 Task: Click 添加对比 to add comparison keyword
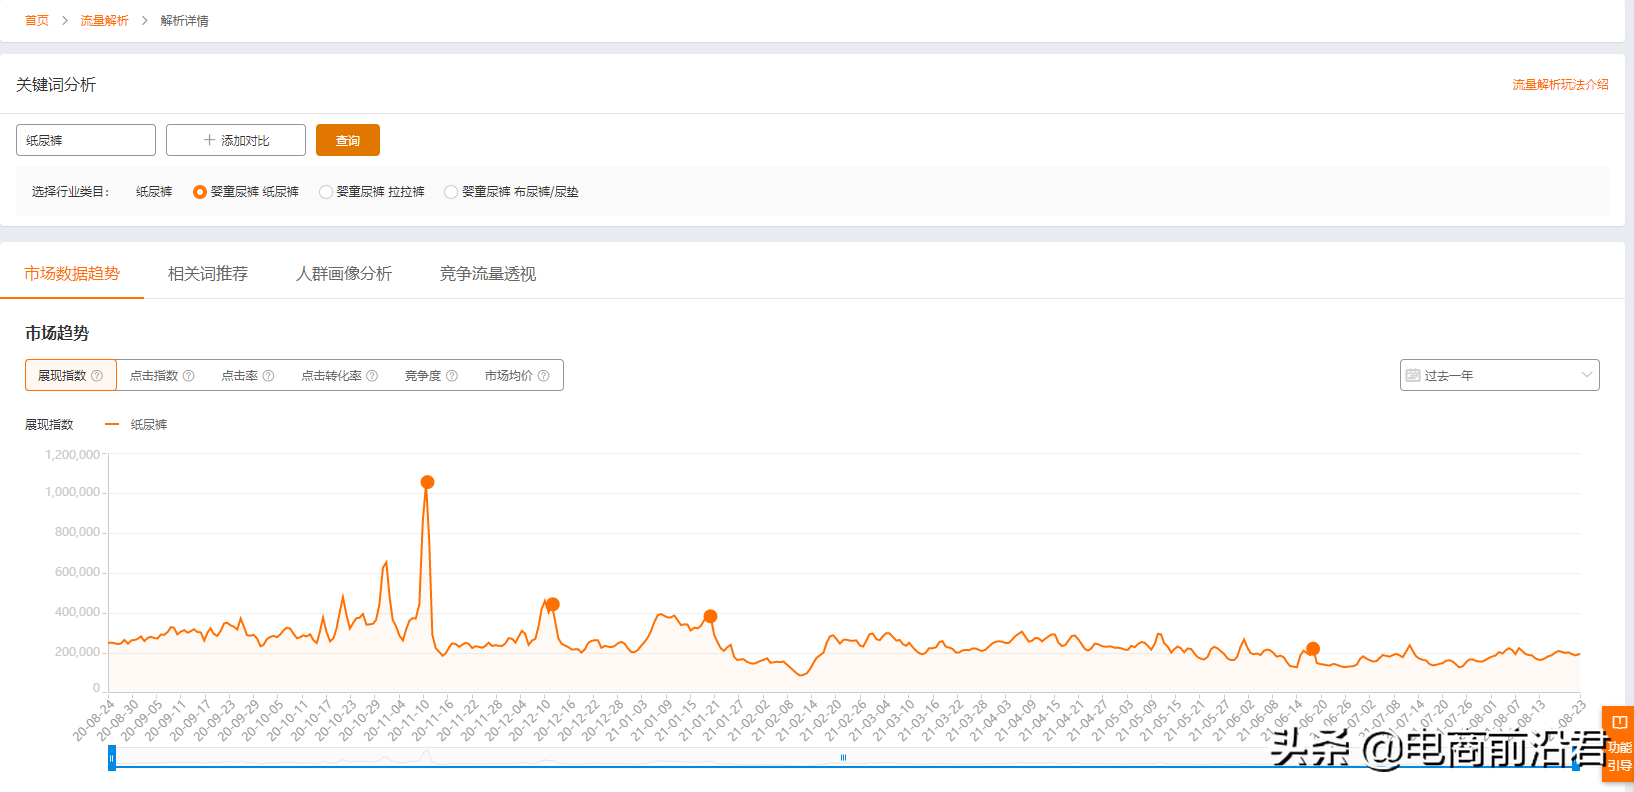pyautogui.click(x=236, y=140)
